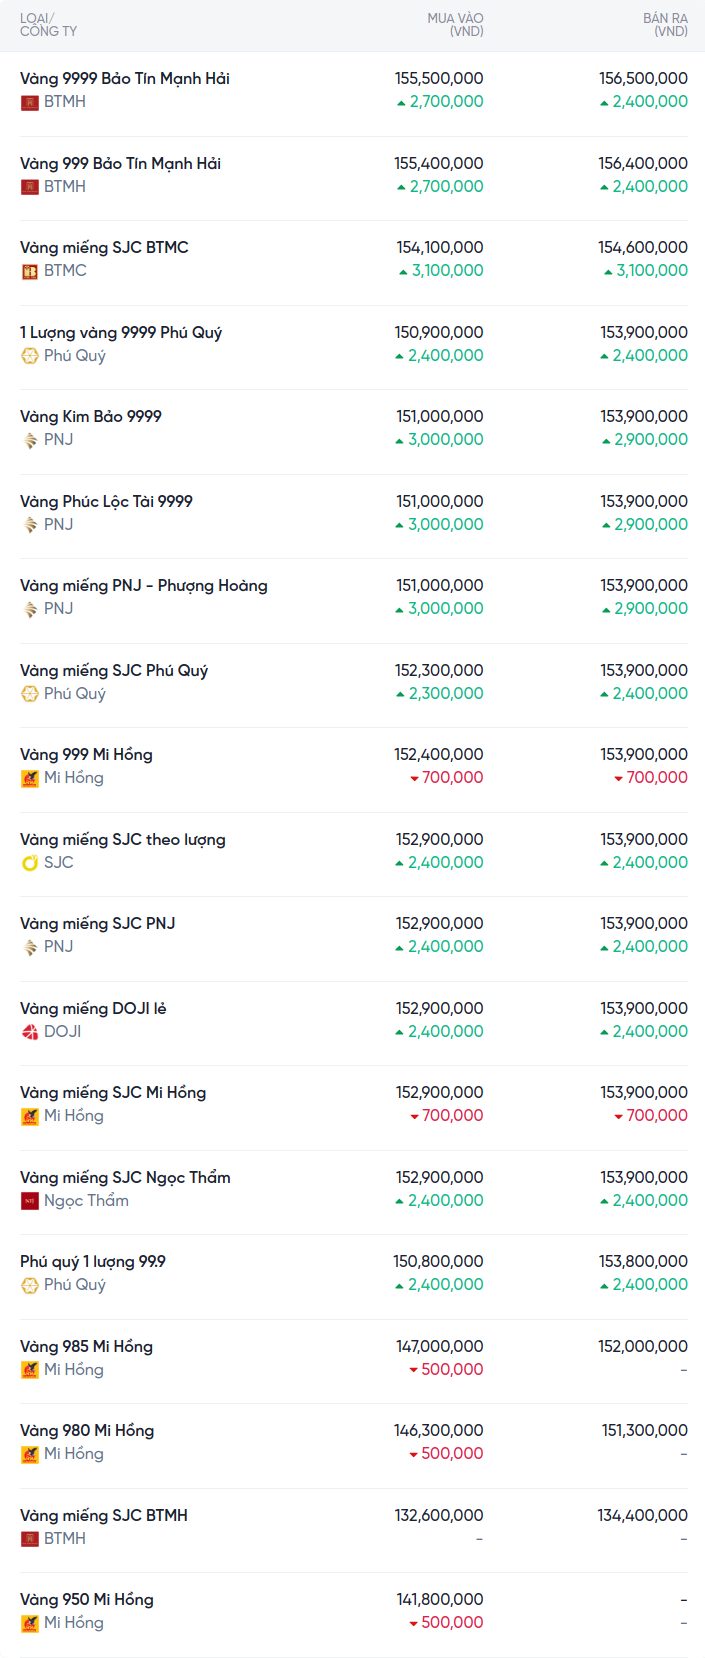Click the Vàng 985 Mi Hồng title
The height and width of the screenshot is (1658, 705).
pyautogui.click(x=86, y=1346)
